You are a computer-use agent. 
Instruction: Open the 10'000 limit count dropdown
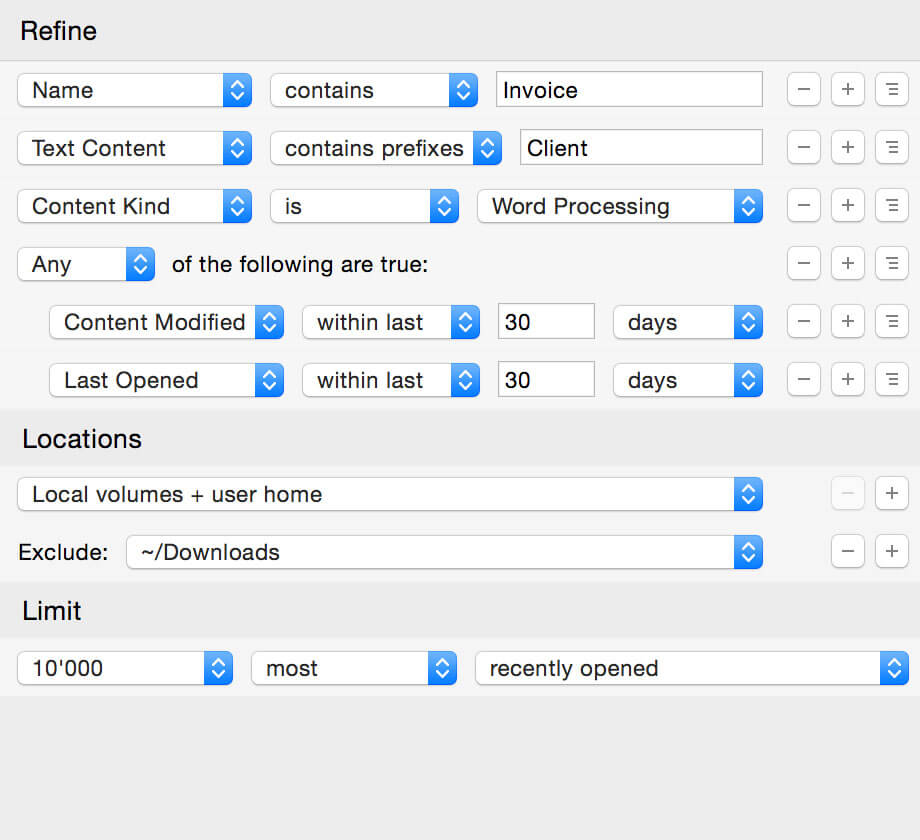coord(125,668)
